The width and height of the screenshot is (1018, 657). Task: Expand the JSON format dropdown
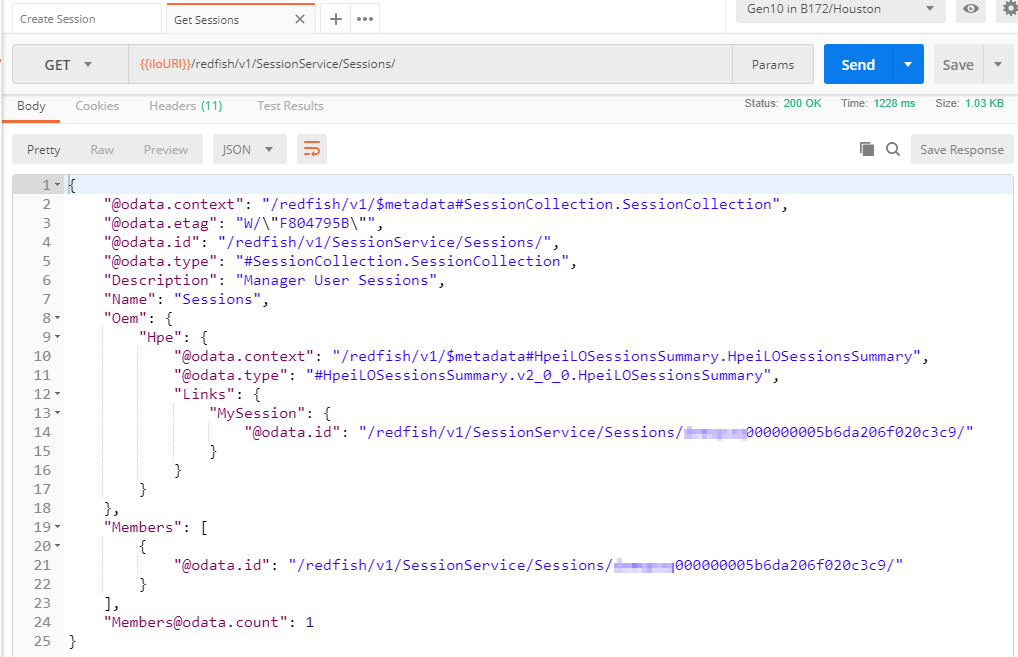point(249,149)
